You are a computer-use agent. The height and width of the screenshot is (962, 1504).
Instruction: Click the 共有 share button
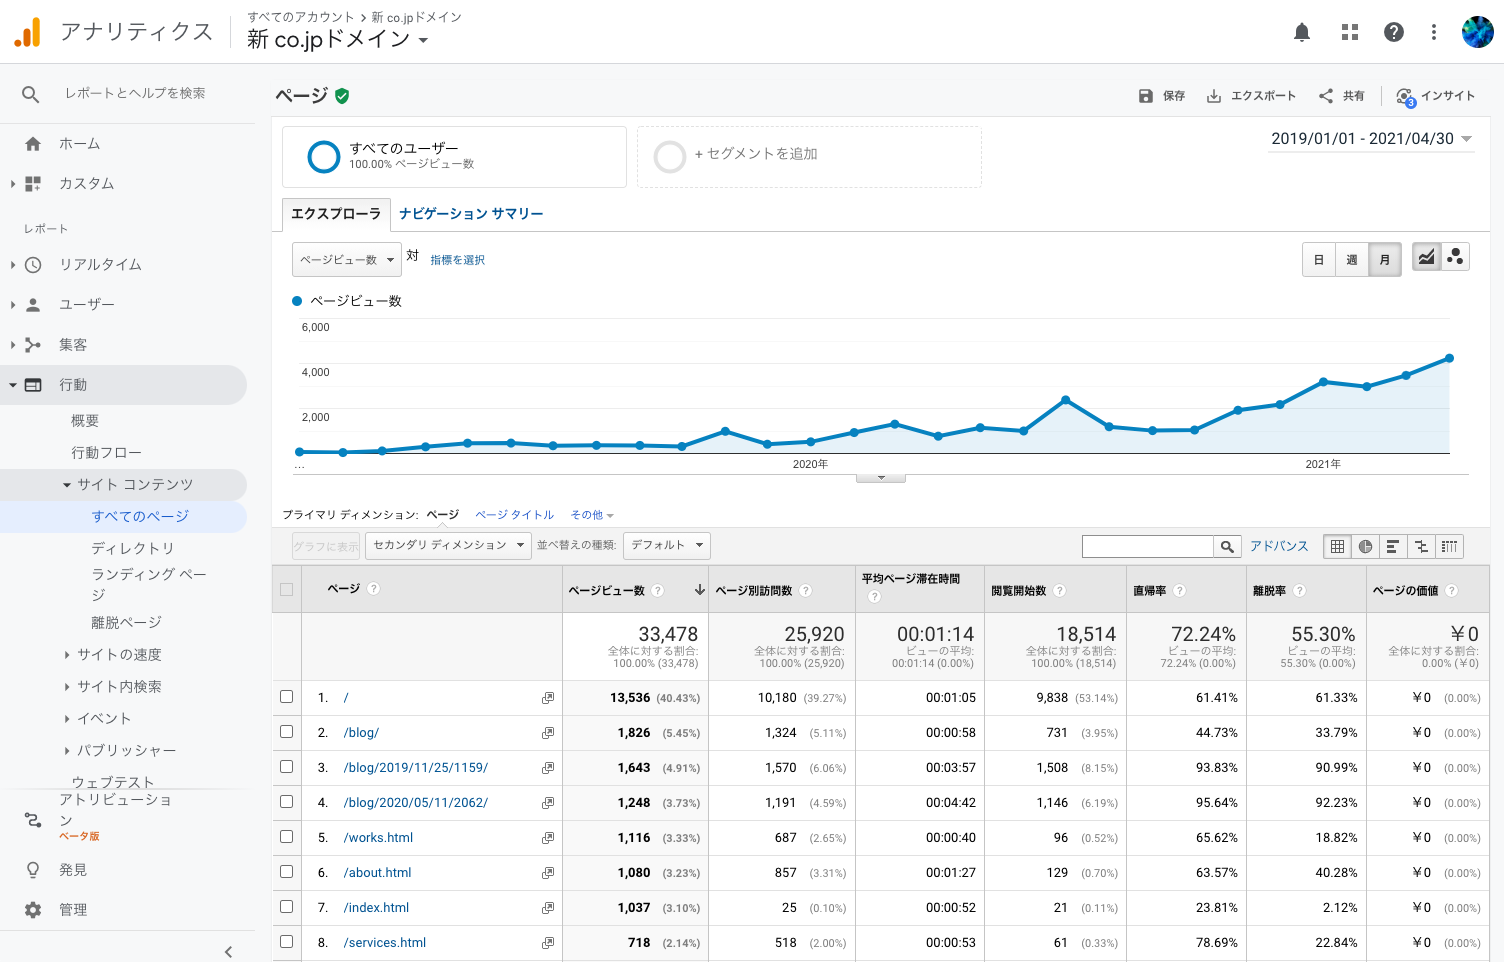click(1341, 96)
